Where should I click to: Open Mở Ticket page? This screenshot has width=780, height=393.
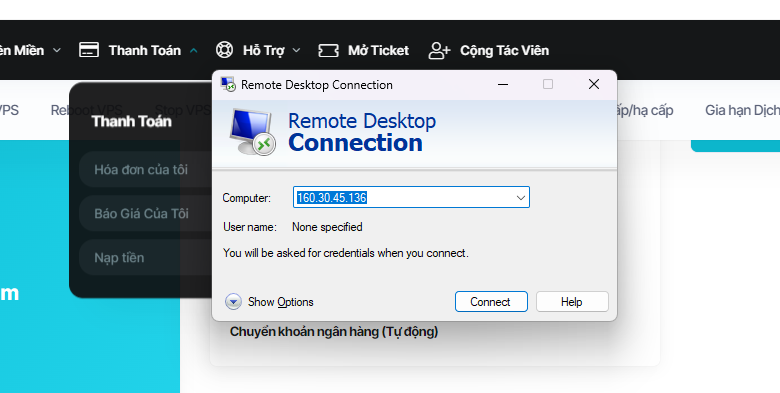tap(378, 50)
